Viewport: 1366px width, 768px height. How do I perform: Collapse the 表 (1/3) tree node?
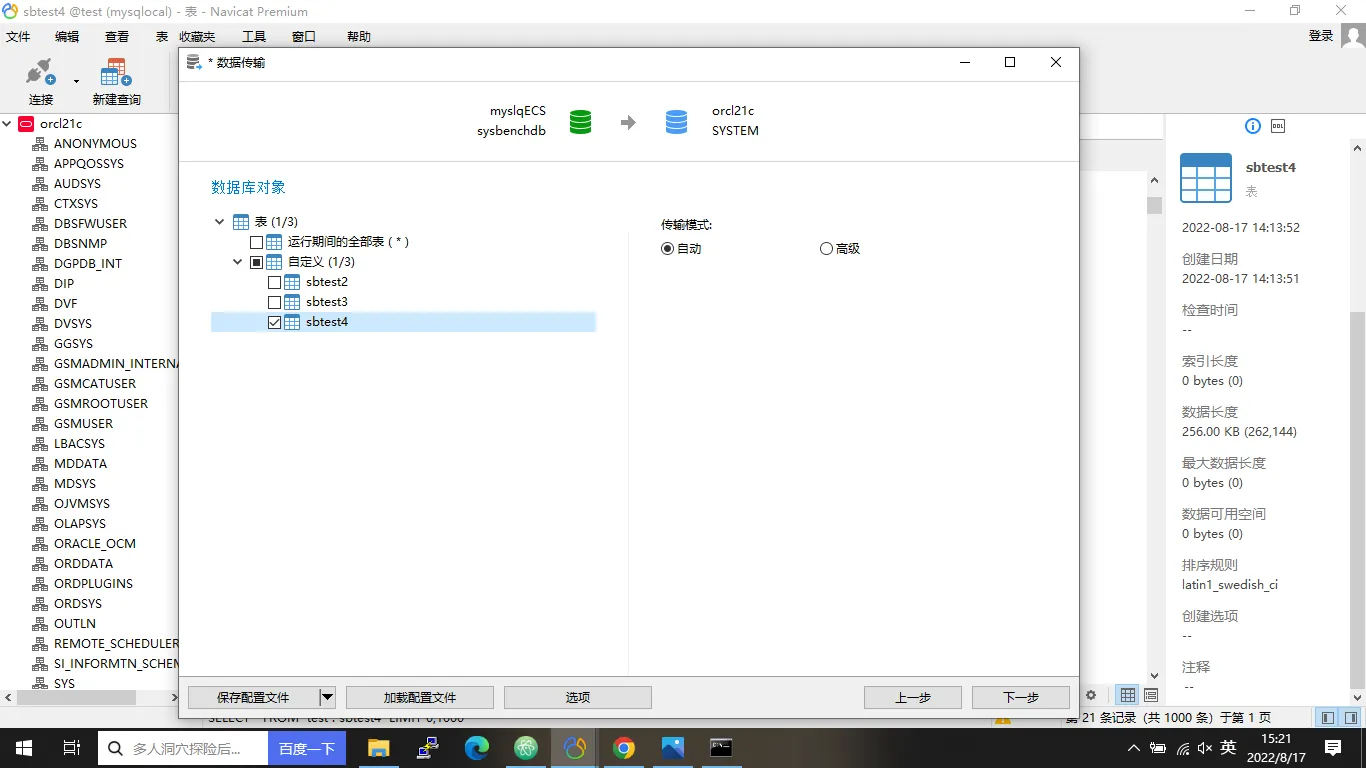(x=220, y=222)
